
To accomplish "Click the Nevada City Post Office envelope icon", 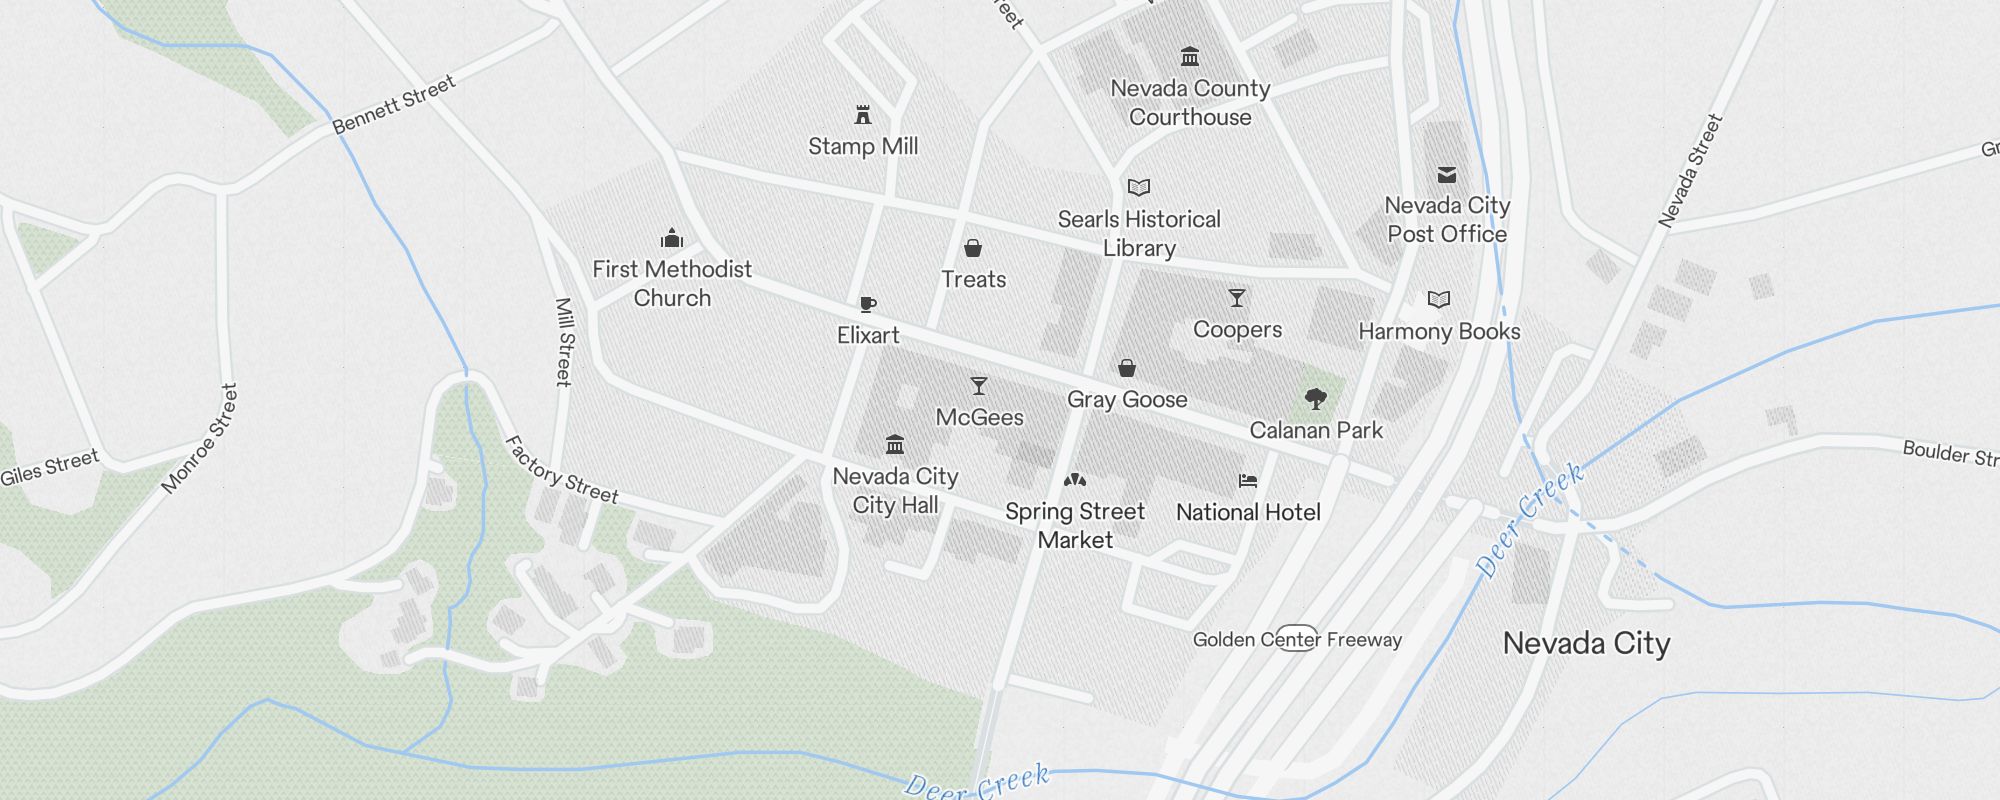I will point(1447,175).
